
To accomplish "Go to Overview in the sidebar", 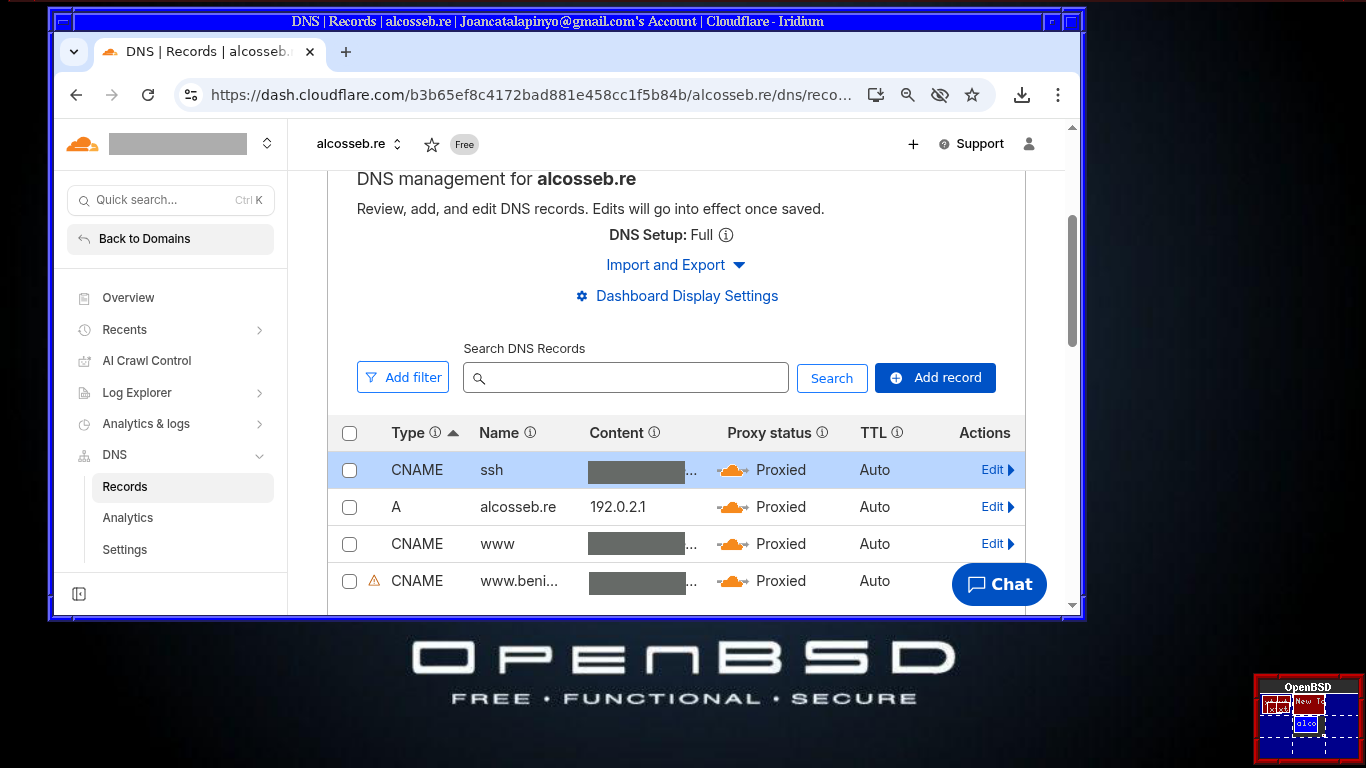I will click(128, 298).
